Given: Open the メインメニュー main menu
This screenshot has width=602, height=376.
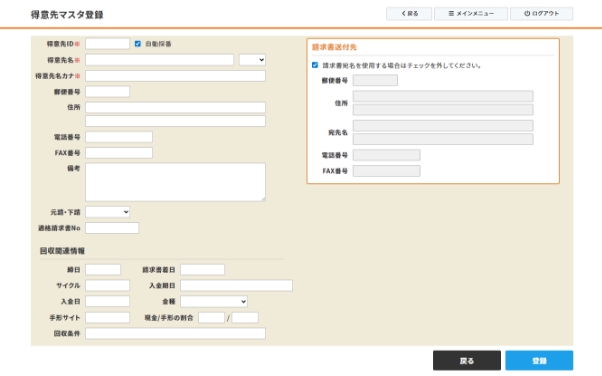Looking at the screenshot, I should pos(471,13).
